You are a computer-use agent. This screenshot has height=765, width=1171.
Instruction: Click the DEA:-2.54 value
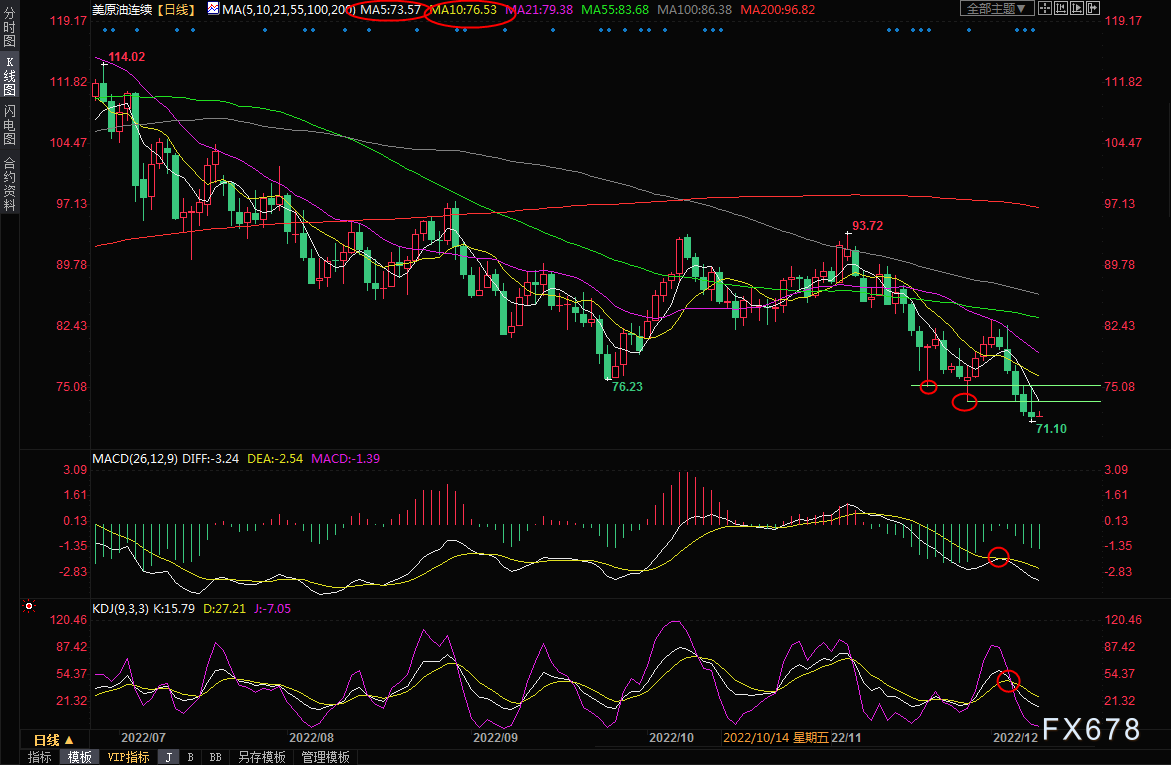(x=275, y=459)
